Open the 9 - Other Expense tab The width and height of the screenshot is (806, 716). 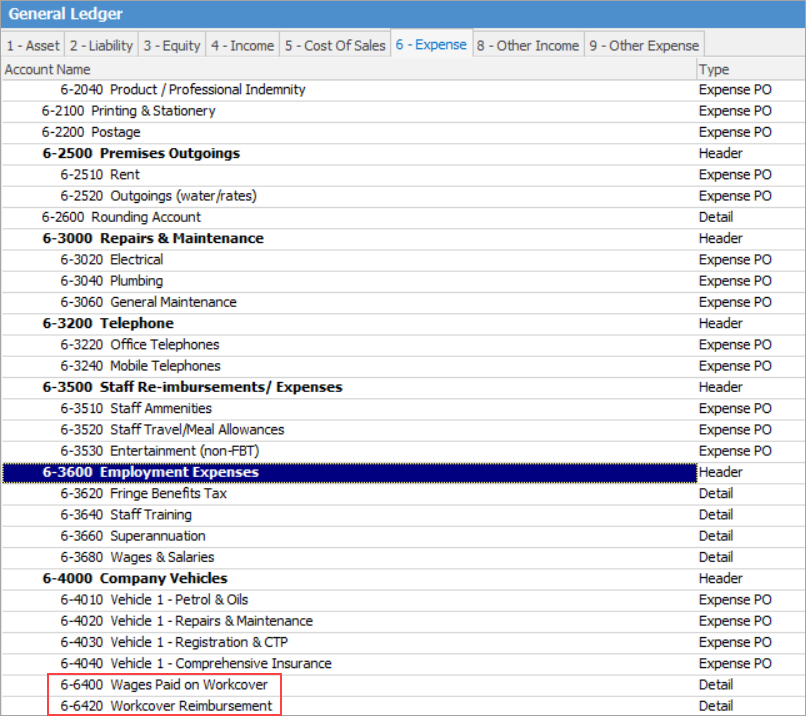click(644, 46)
